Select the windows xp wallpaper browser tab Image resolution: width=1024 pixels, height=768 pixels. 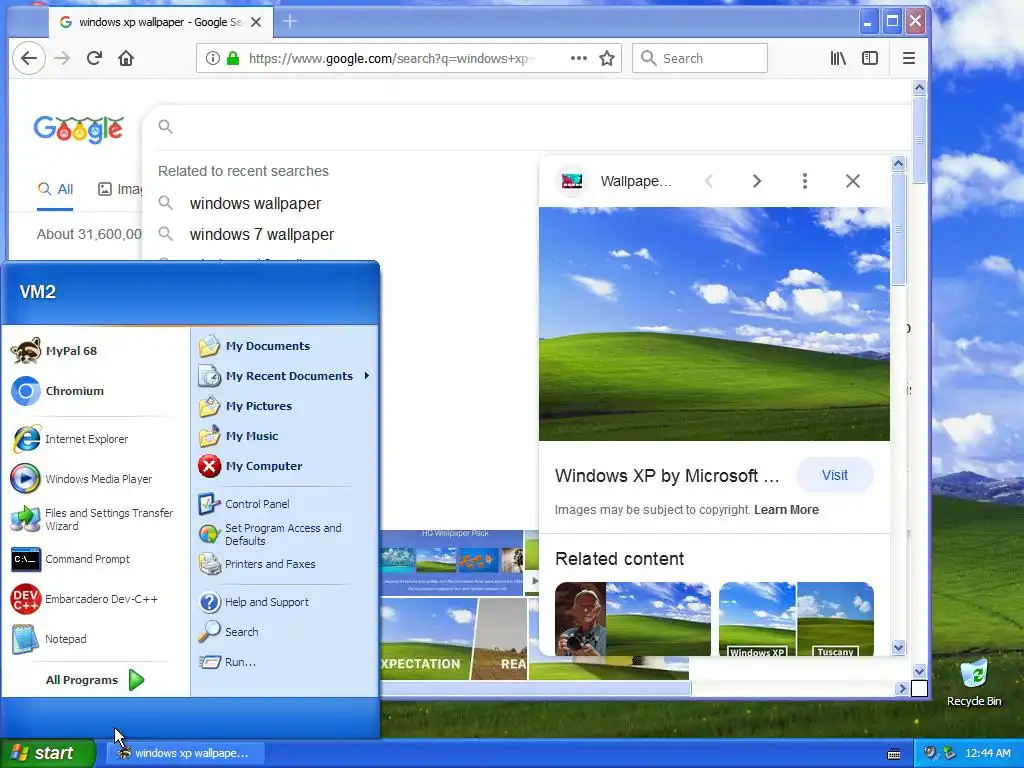[161, 22]
